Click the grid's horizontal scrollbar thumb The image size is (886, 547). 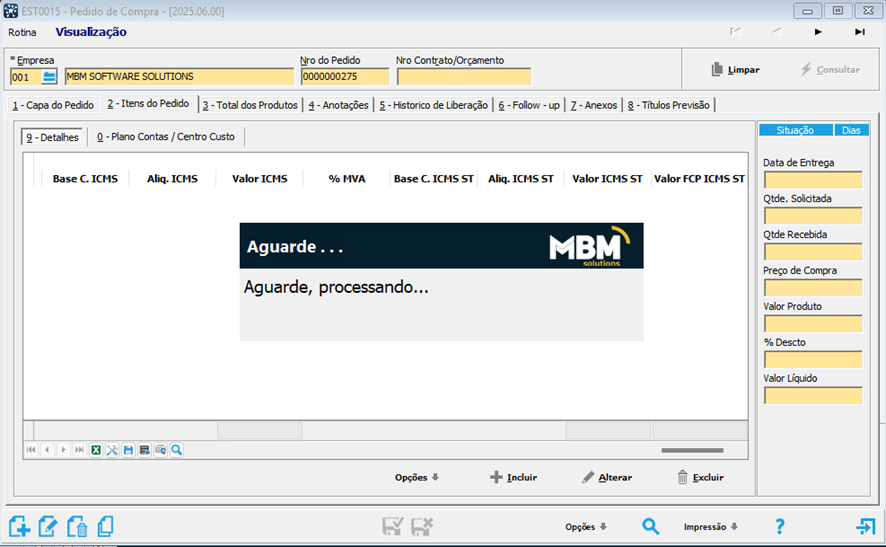pyautogui.click(x=691, y=451)
